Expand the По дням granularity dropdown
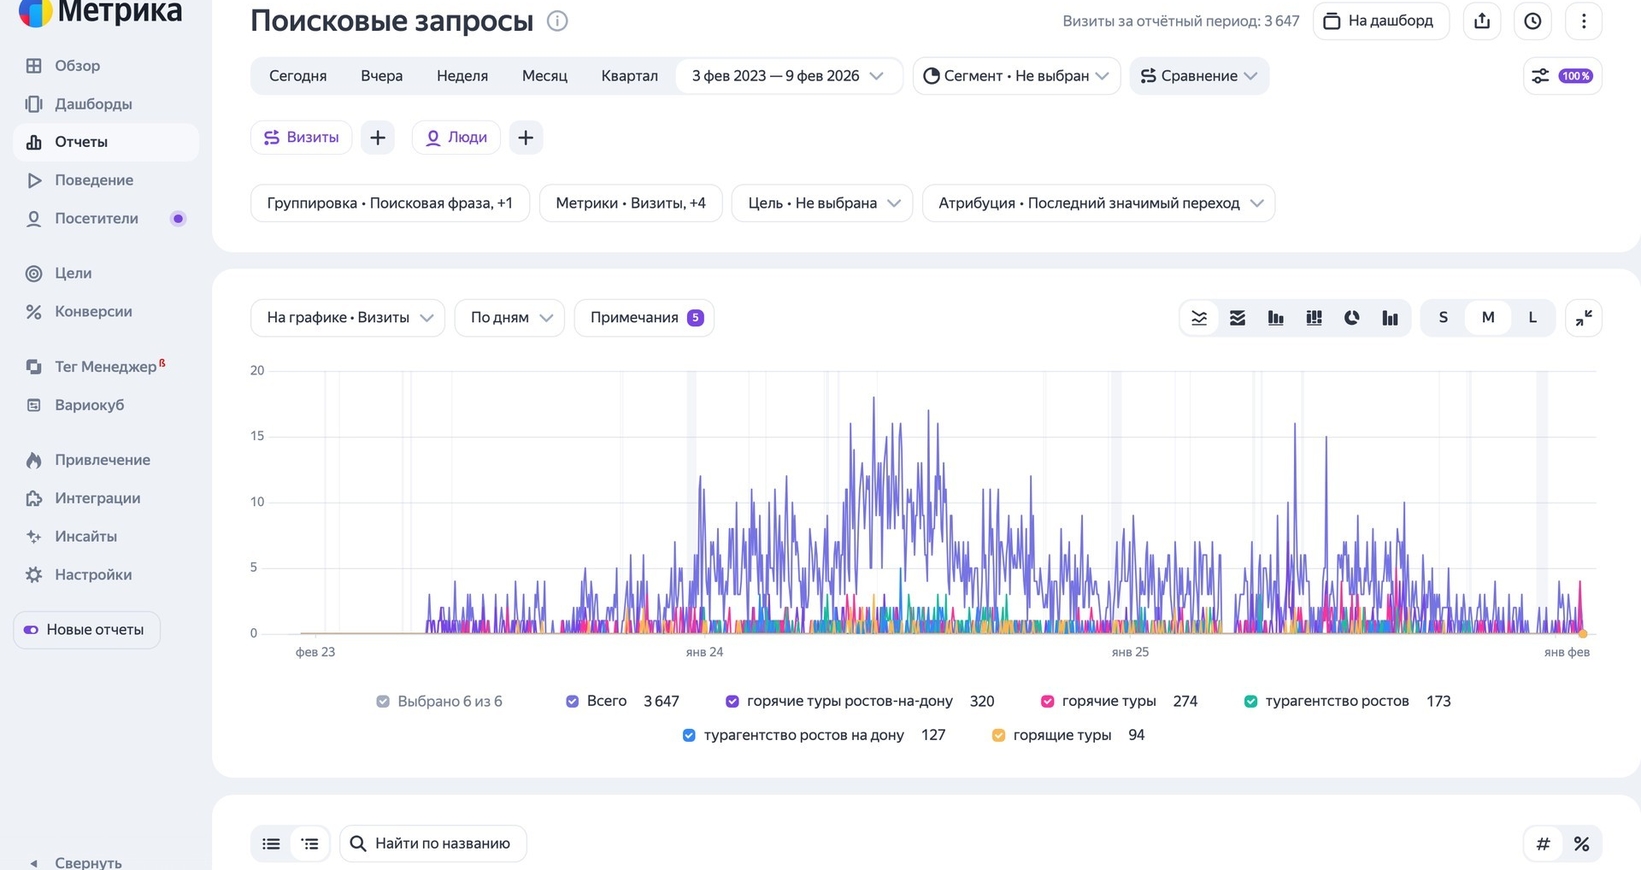This screenshot has height=870, width=1641. click(510, 318)
